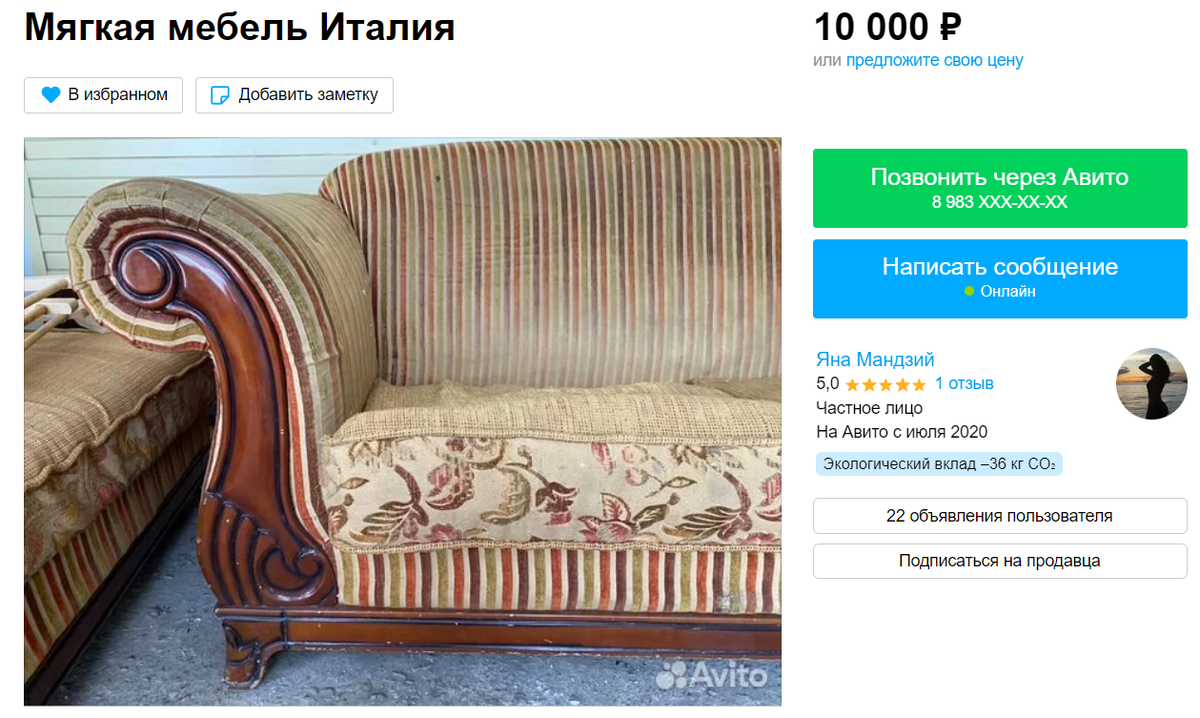This screenshot has width=1200, height=718.
Task: Open seller profile «Яна Мандзий»
Action: [875, 360]
